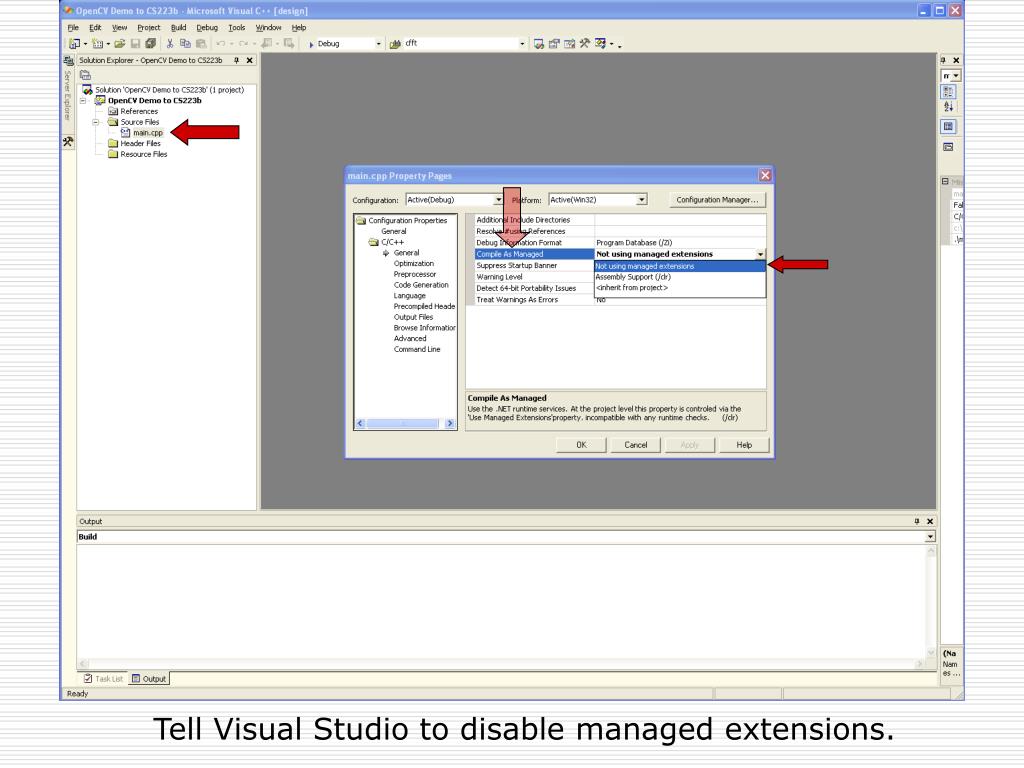Screen dimensions: 1024x768
Task: Select the References node in Solution Explorer
Action: tap(139, 112)
